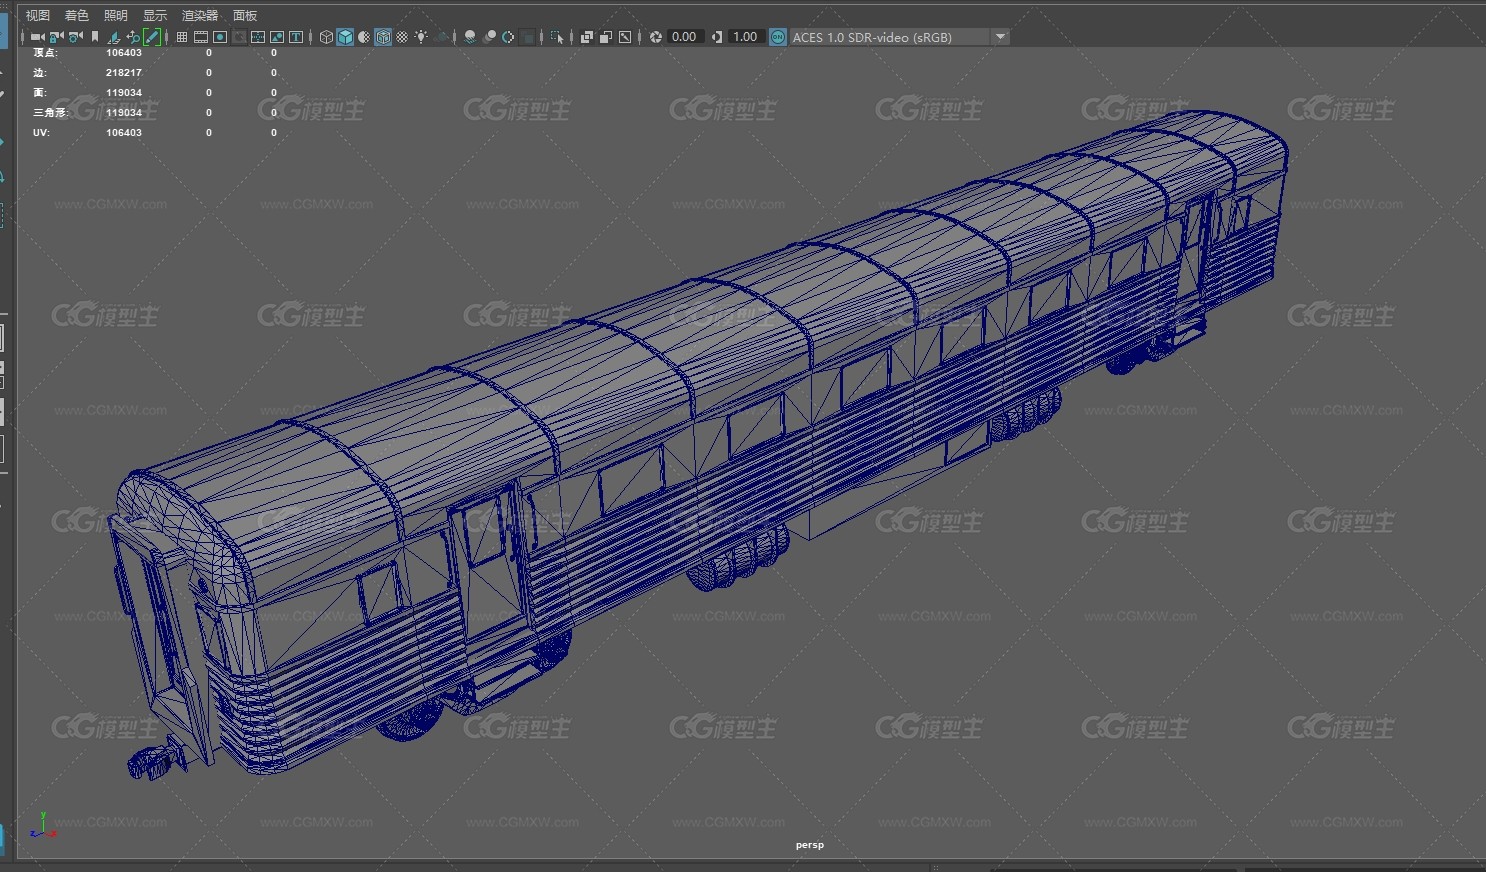Toggle the X-Ray icon

[x=587, y=37]
